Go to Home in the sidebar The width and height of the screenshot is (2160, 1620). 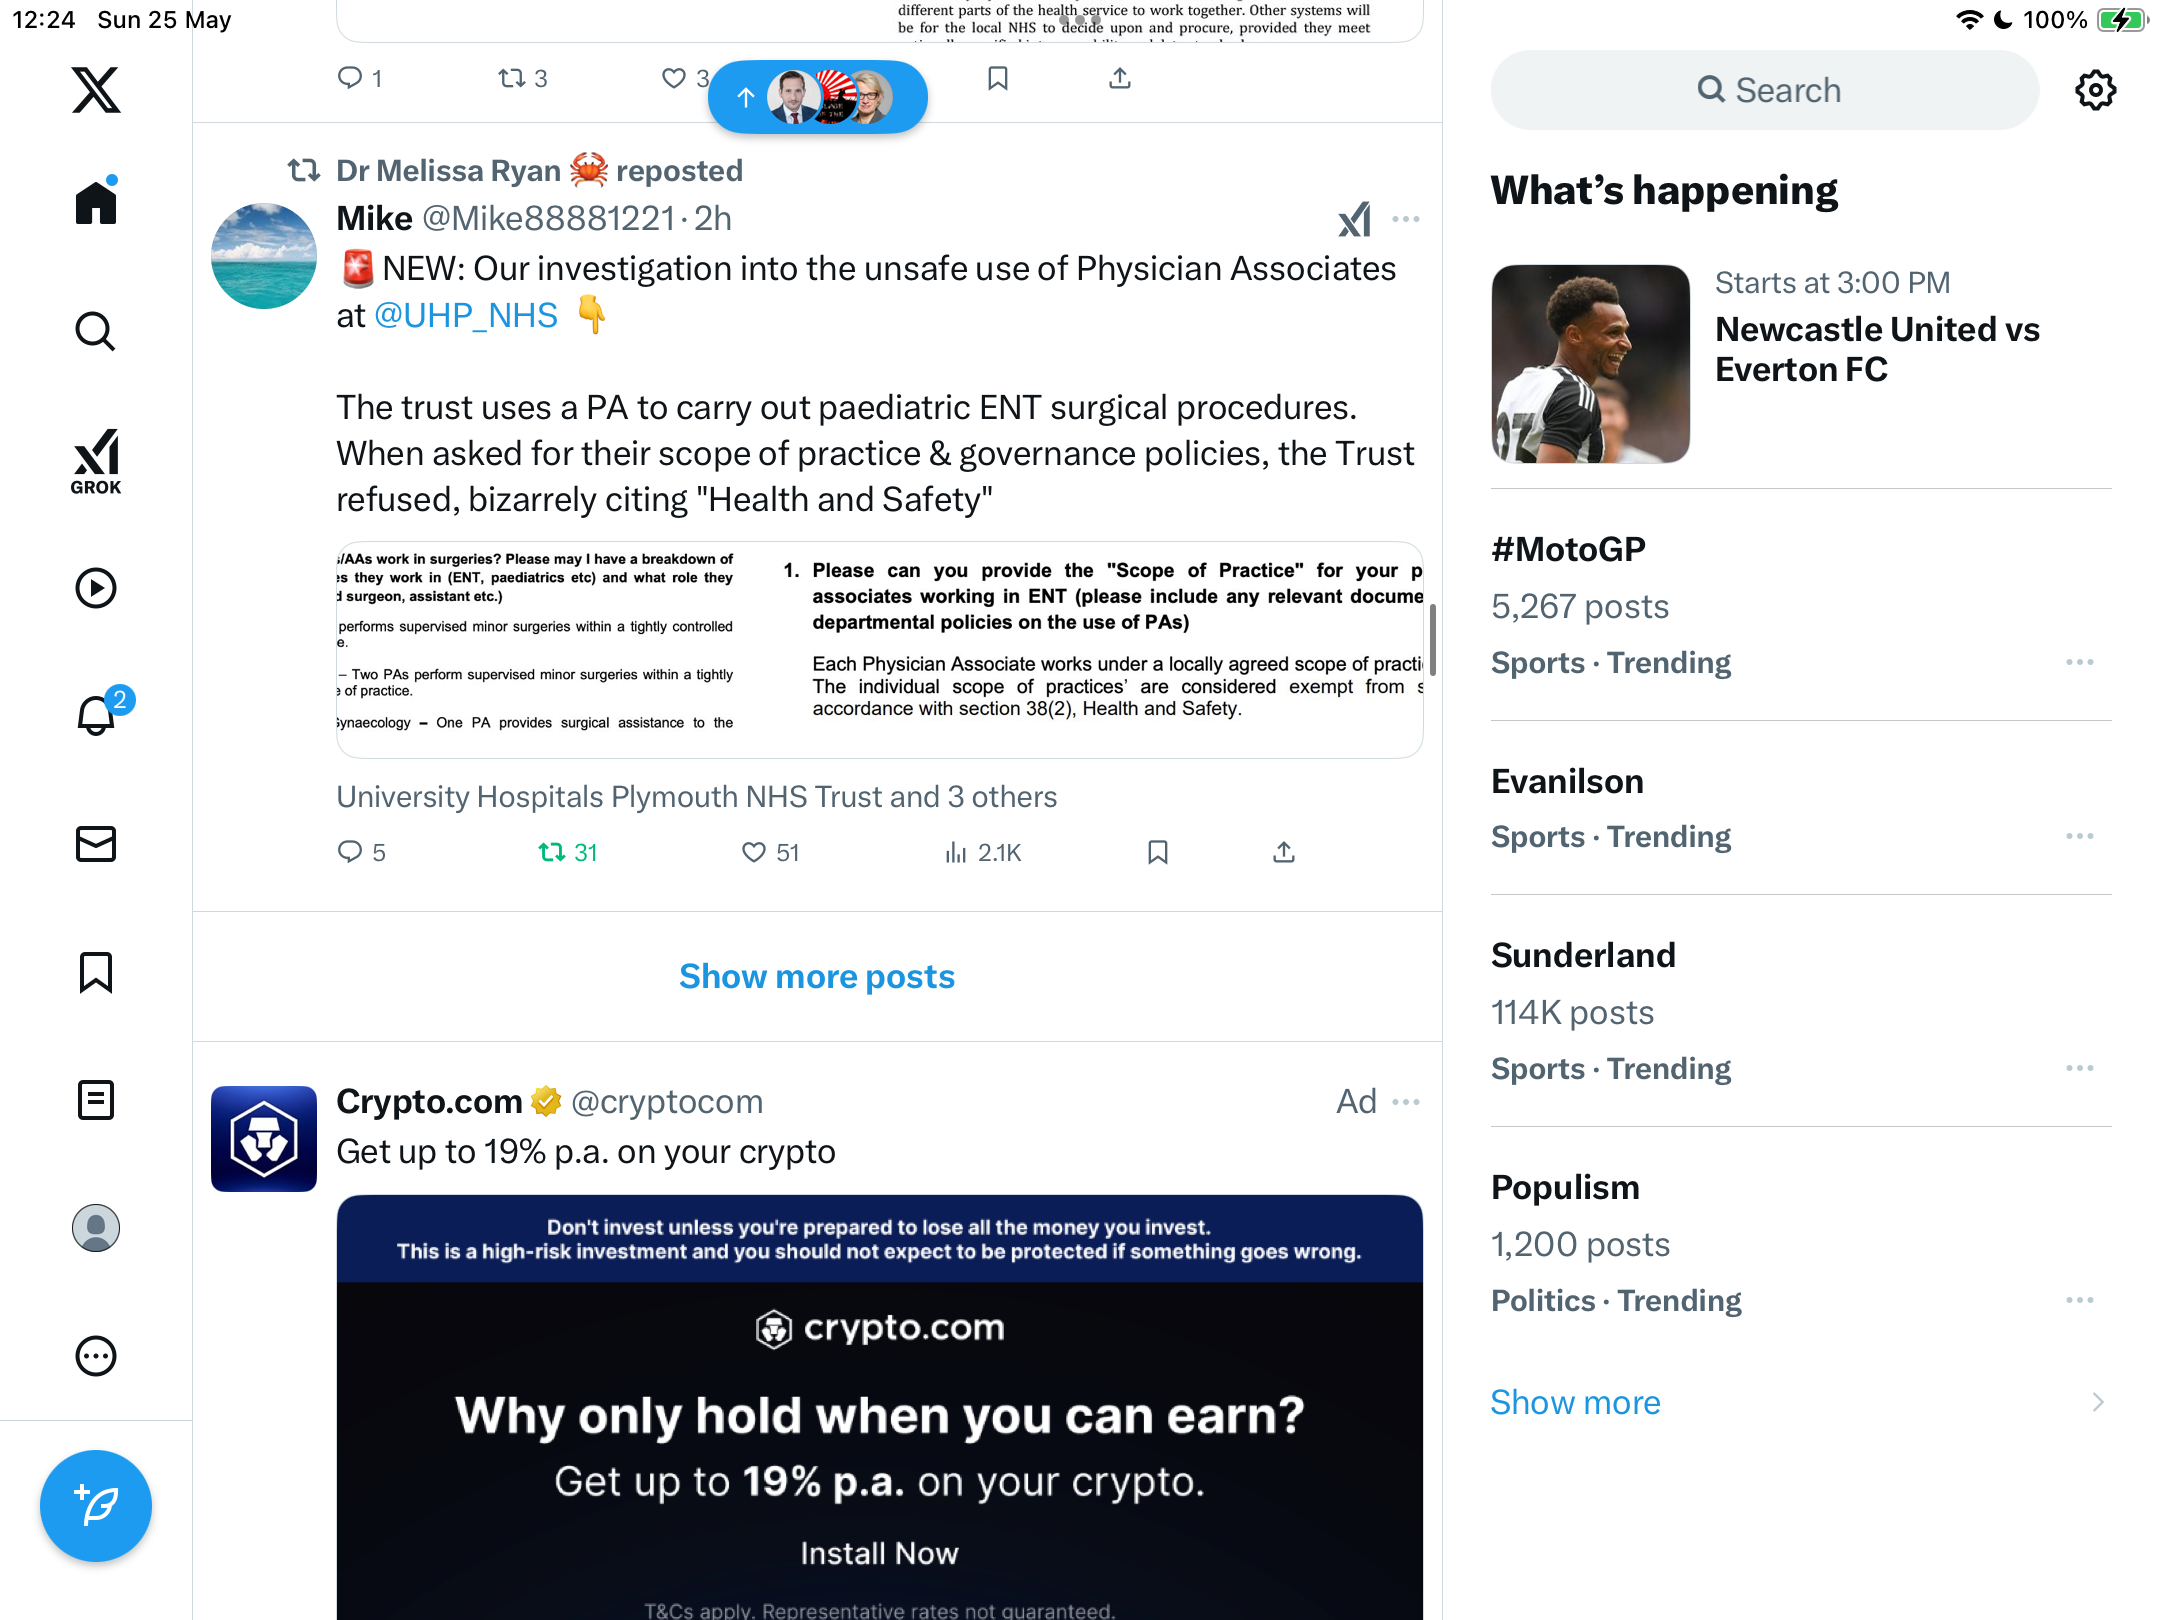tap(96, 202)
